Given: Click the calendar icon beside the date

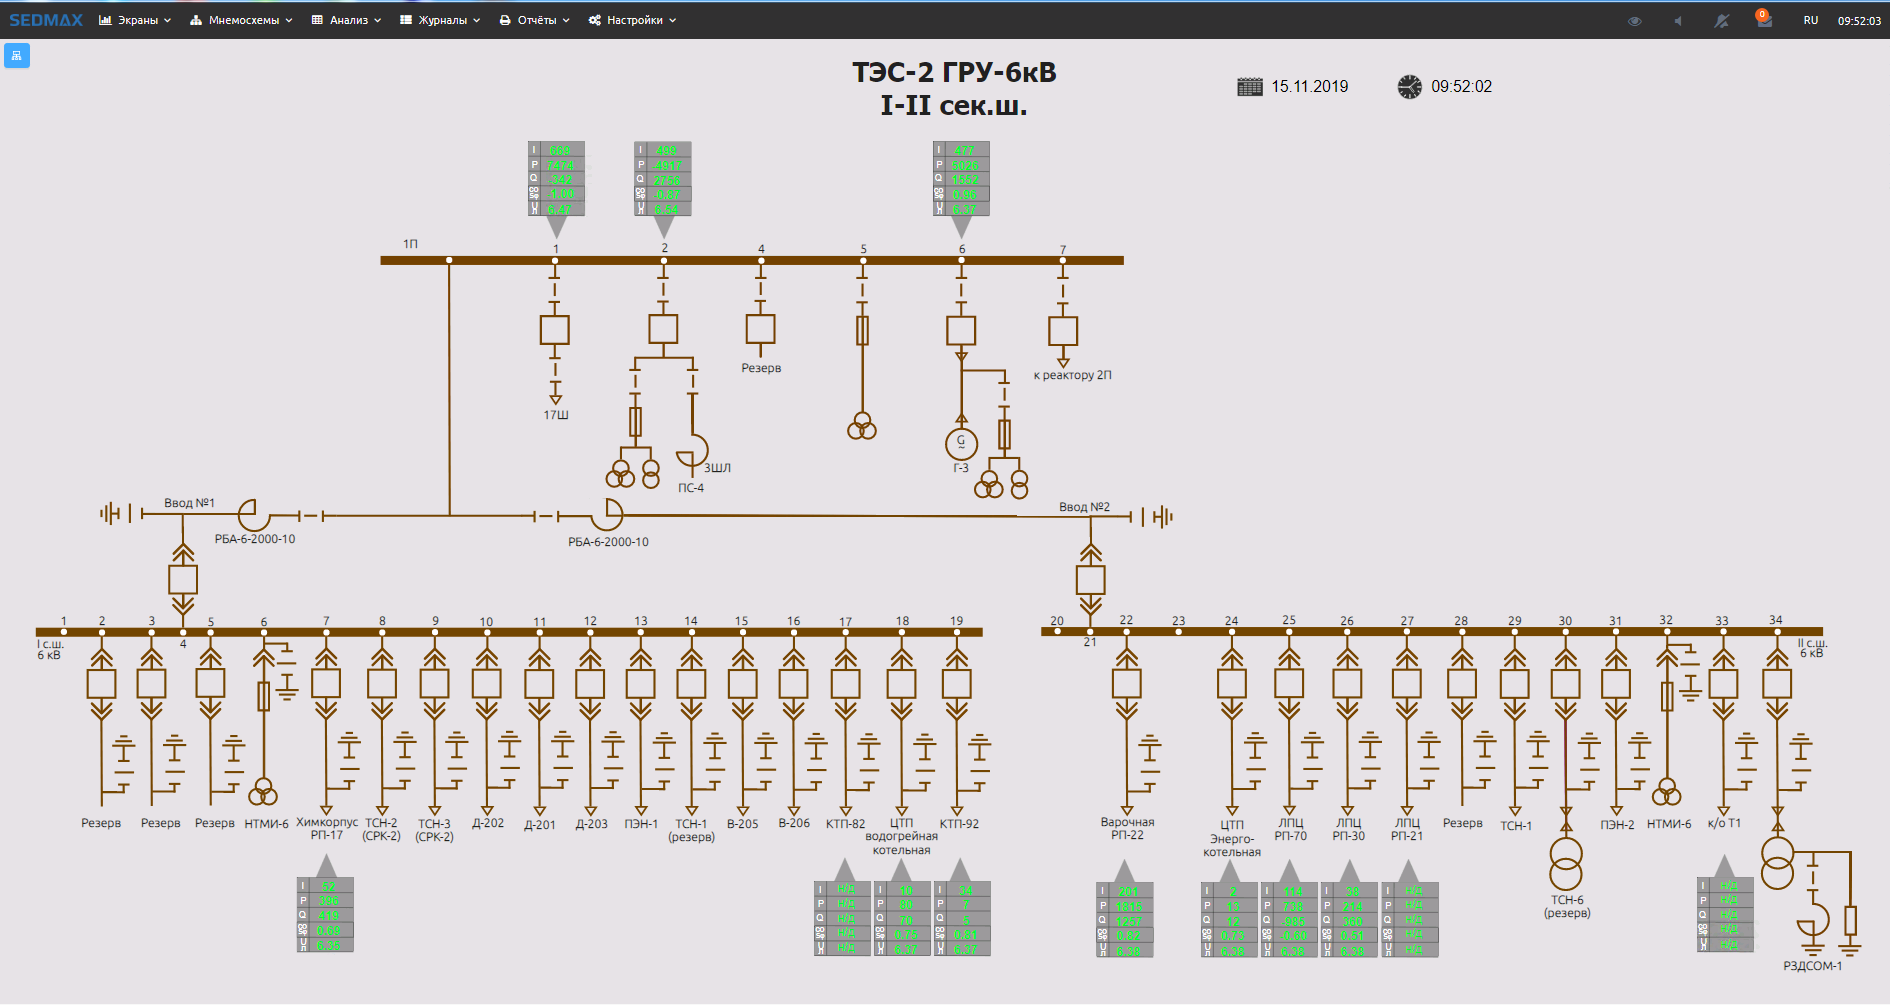Looking at the screenshot, I should pos(1249,87).
